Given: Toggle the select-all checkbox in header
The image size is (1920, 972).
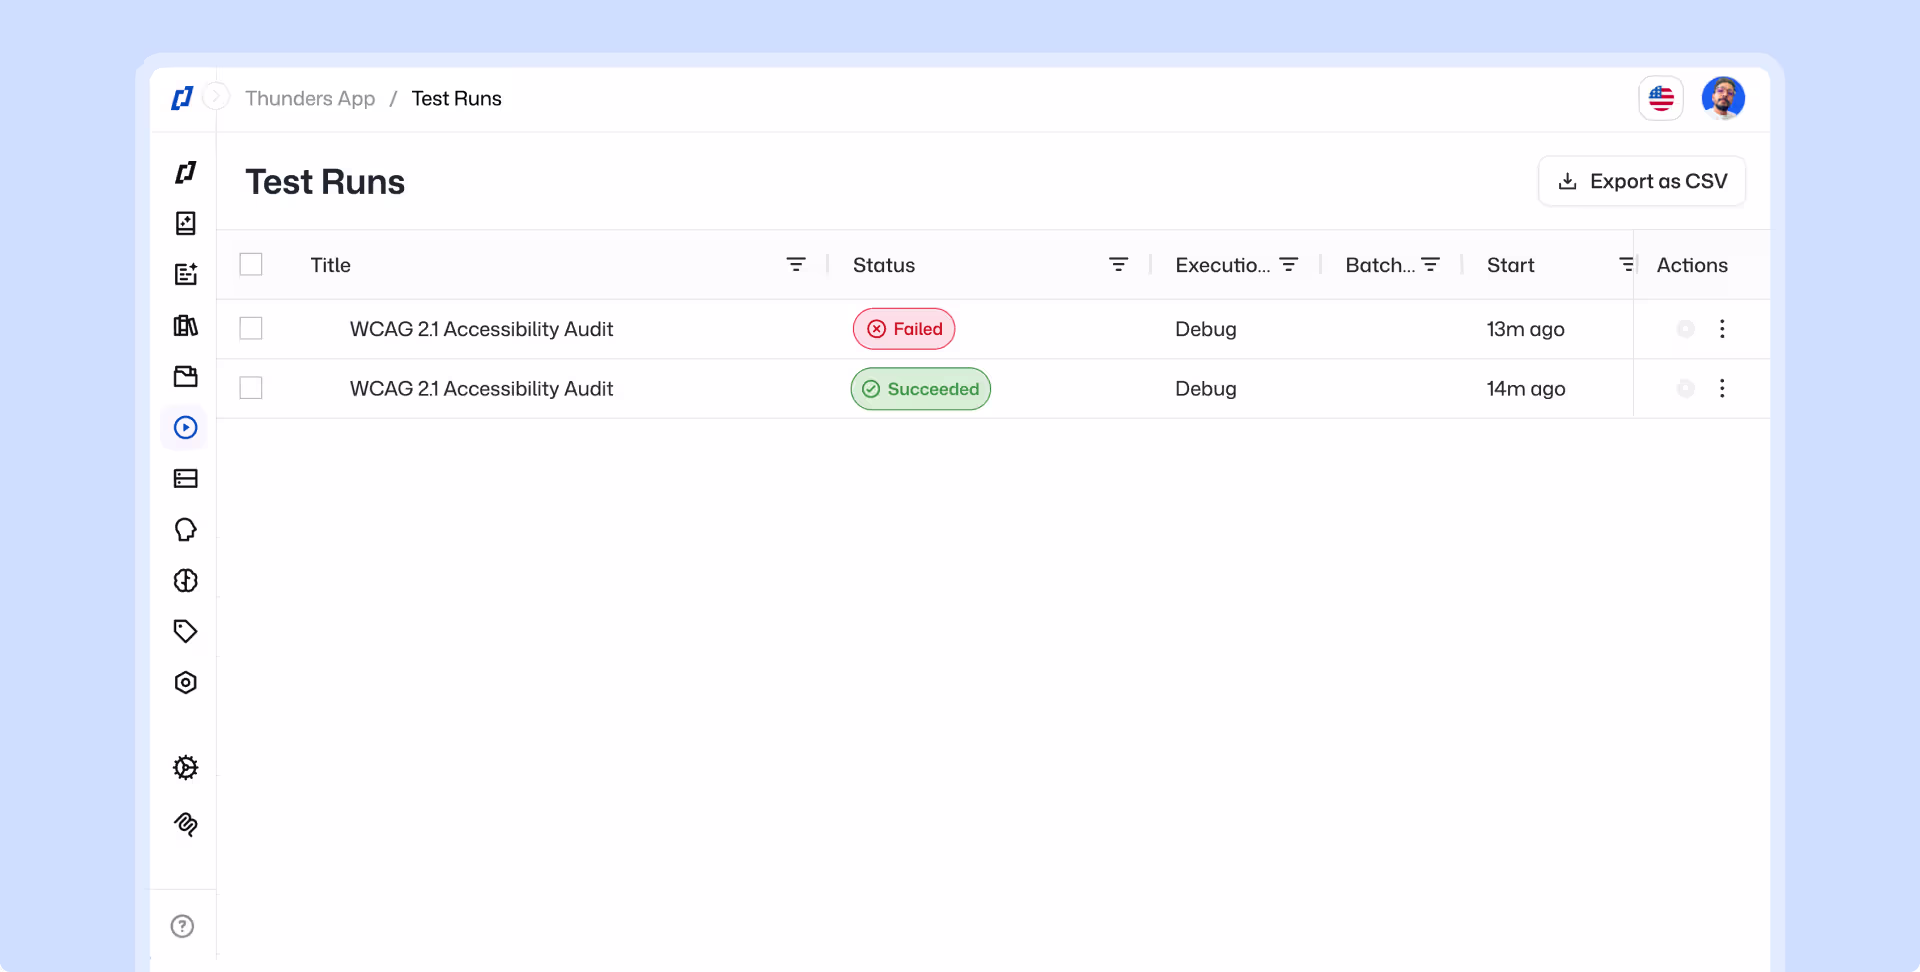Looking at the screenshot, I should tap(251, 264).
